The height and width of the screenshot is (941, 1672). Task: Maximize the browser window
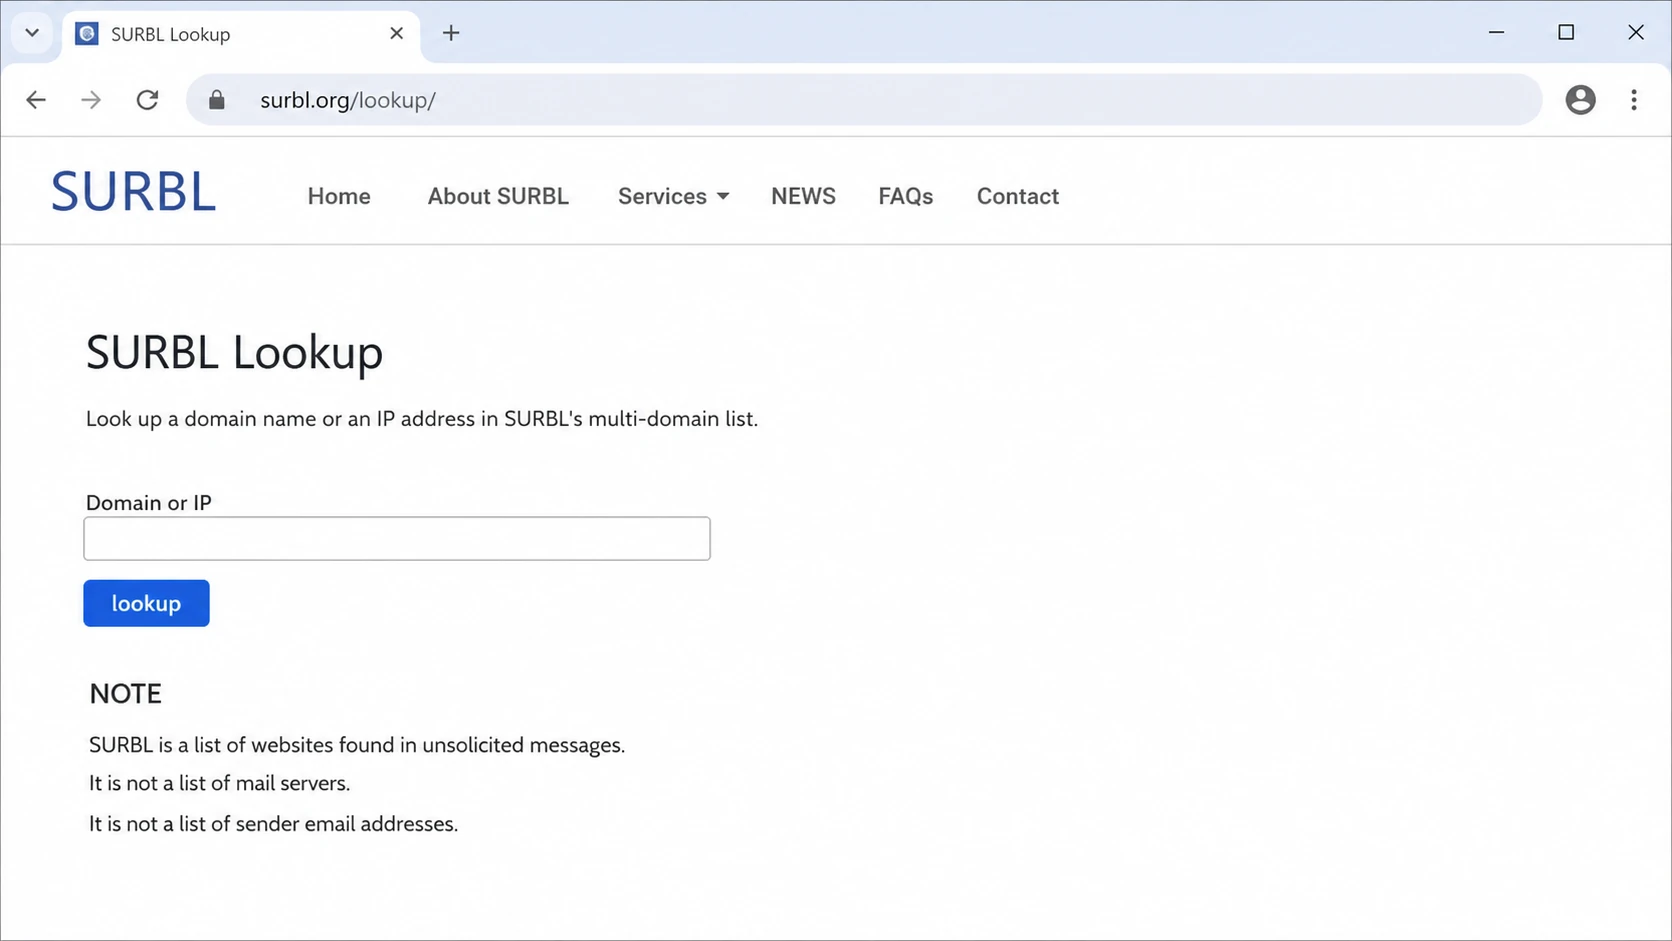[x=1566, y=33]
